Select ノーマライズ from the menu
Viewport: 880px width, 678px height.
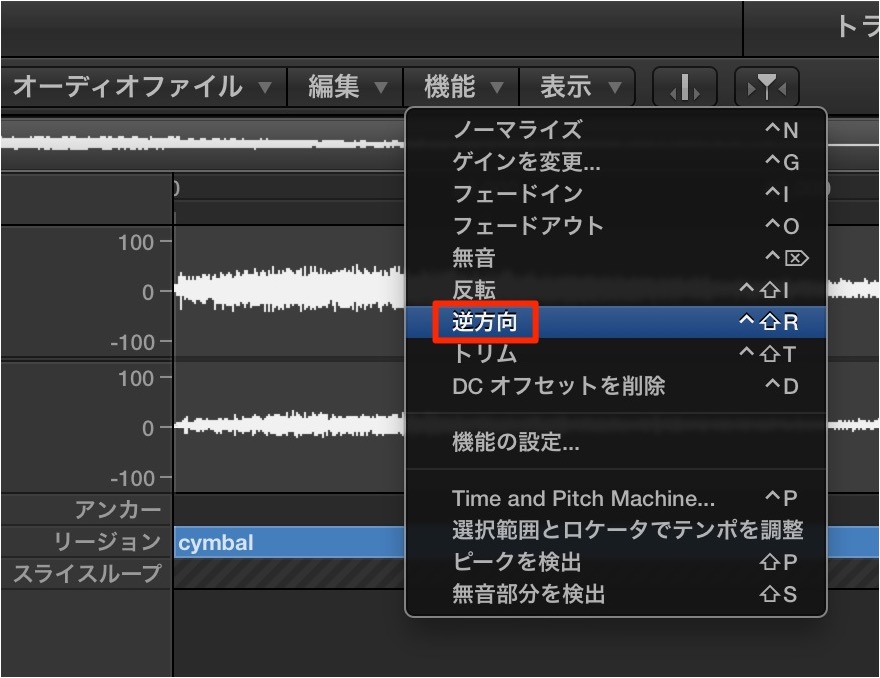(x=616, y=130)
